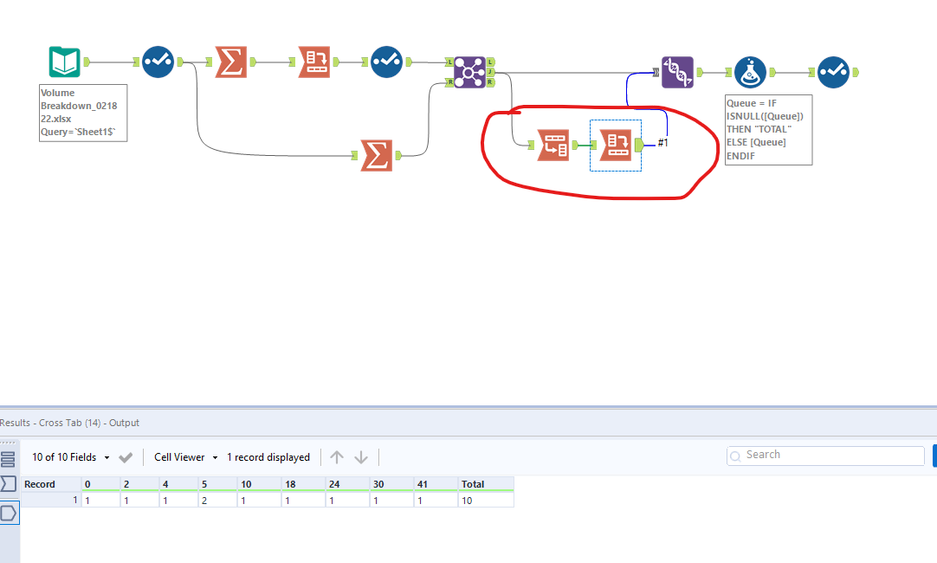
Task: Click the output anchor of Input Data tool
Action: (87, 62)
